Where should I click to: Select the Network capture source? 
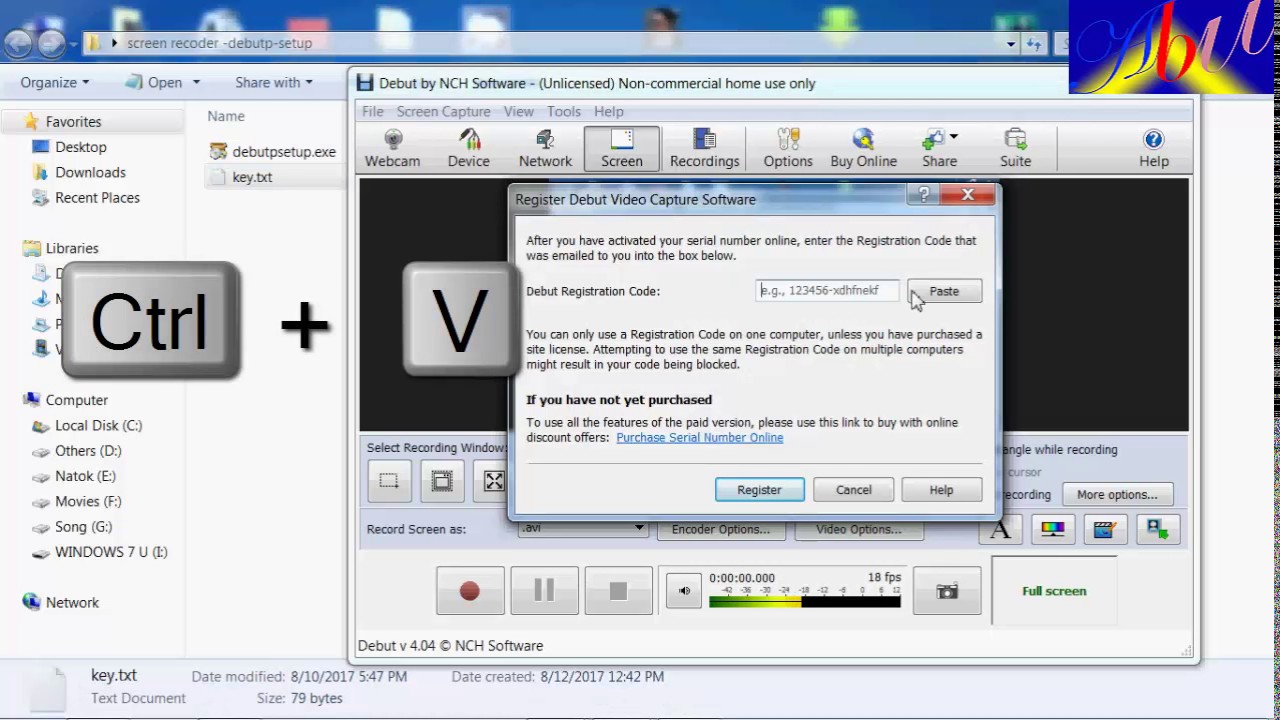point(545,148)
